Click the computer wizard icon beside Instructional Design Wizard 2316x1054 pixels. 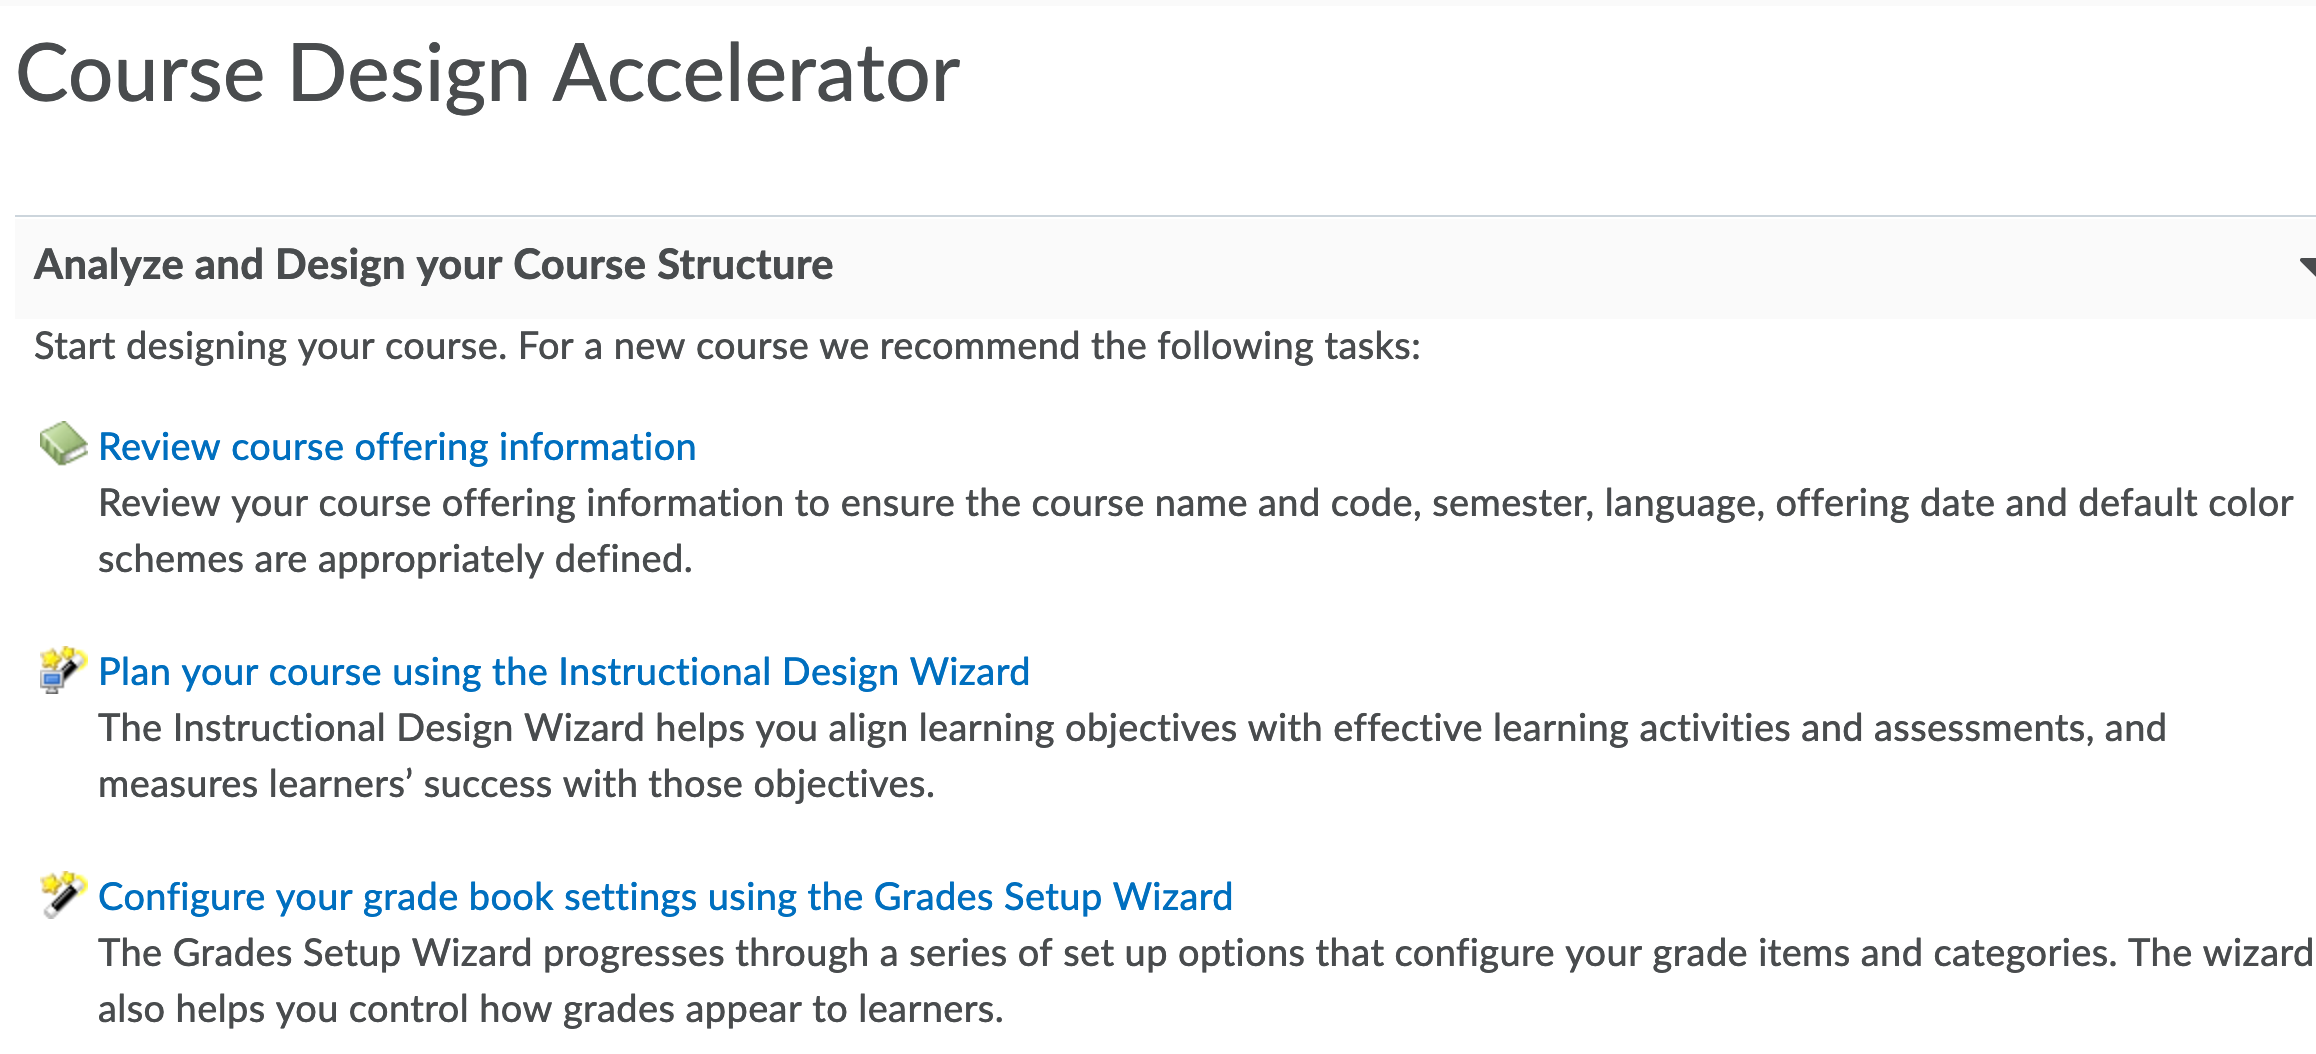pos(62,669)
